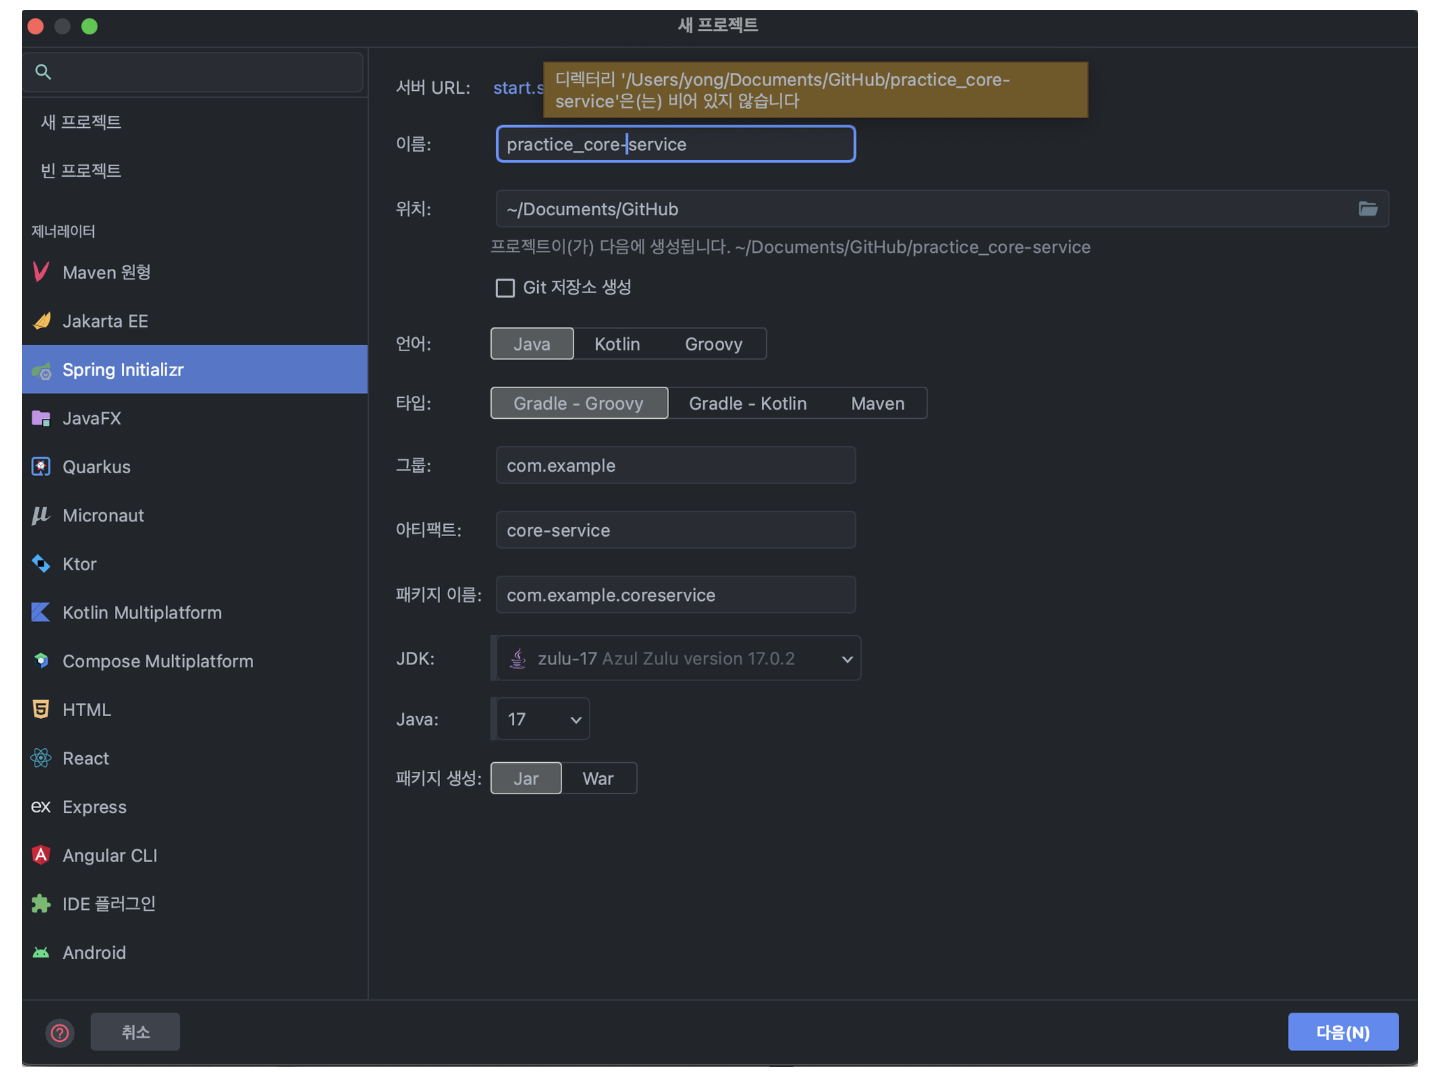
Task: Enable the Git 저장소 생성 checkbox
Action: pos(506,288)
